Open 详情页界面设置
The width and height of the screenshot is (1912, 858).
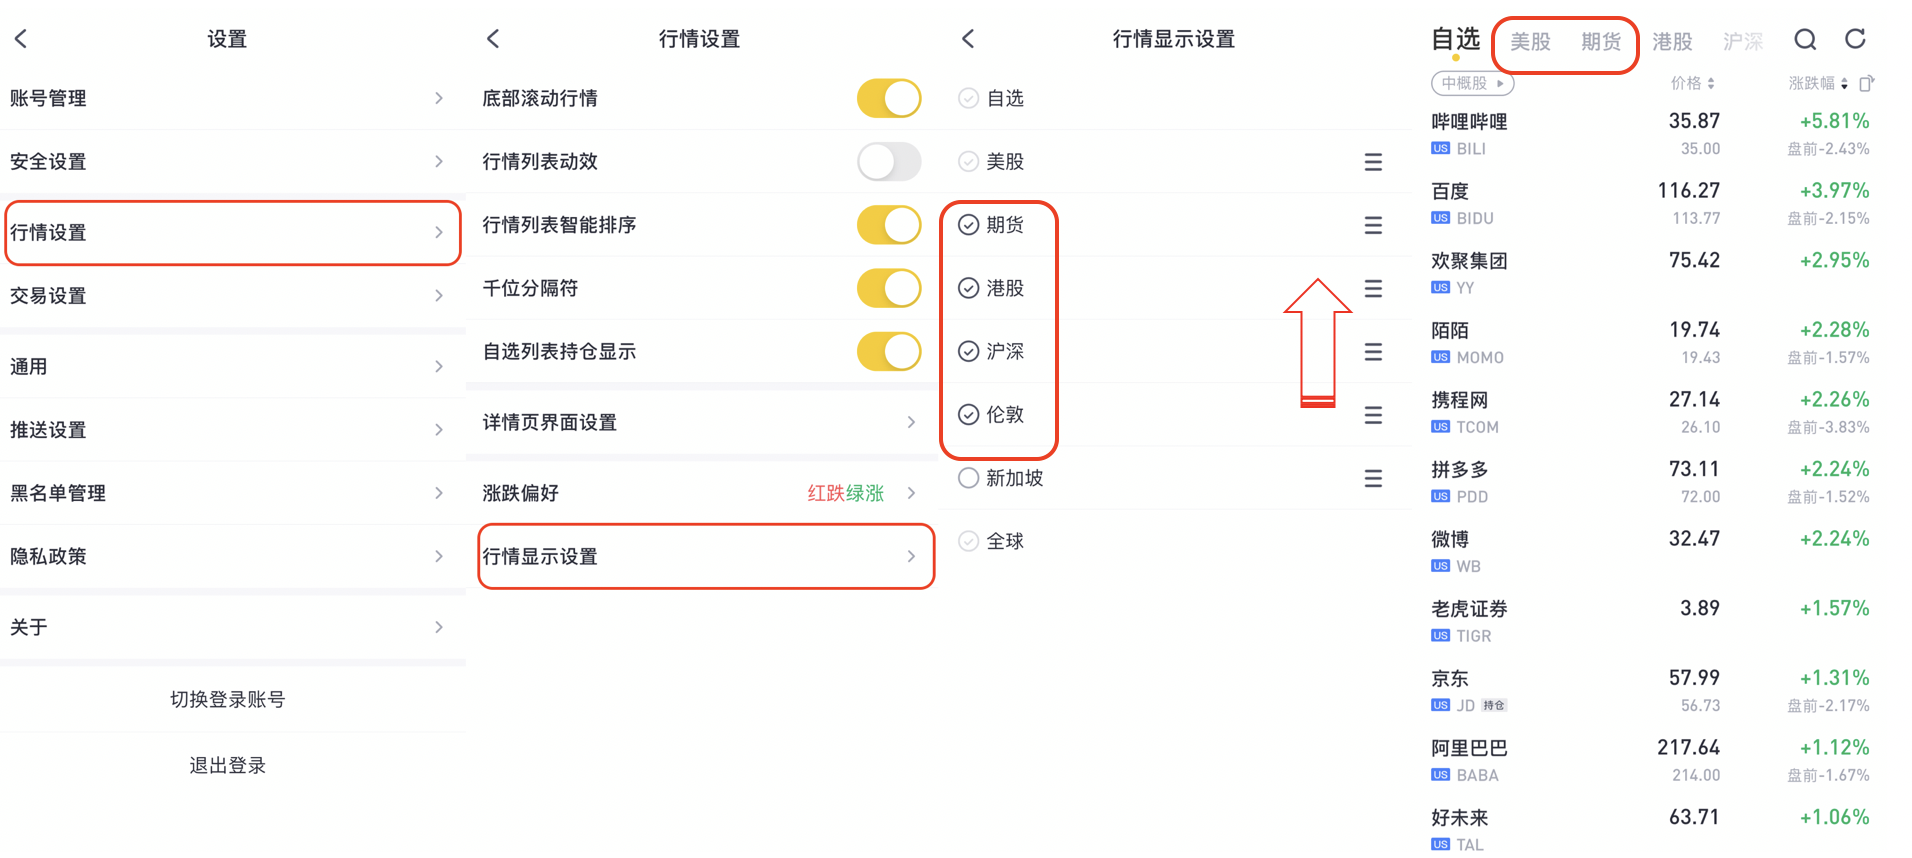point(700,422)
